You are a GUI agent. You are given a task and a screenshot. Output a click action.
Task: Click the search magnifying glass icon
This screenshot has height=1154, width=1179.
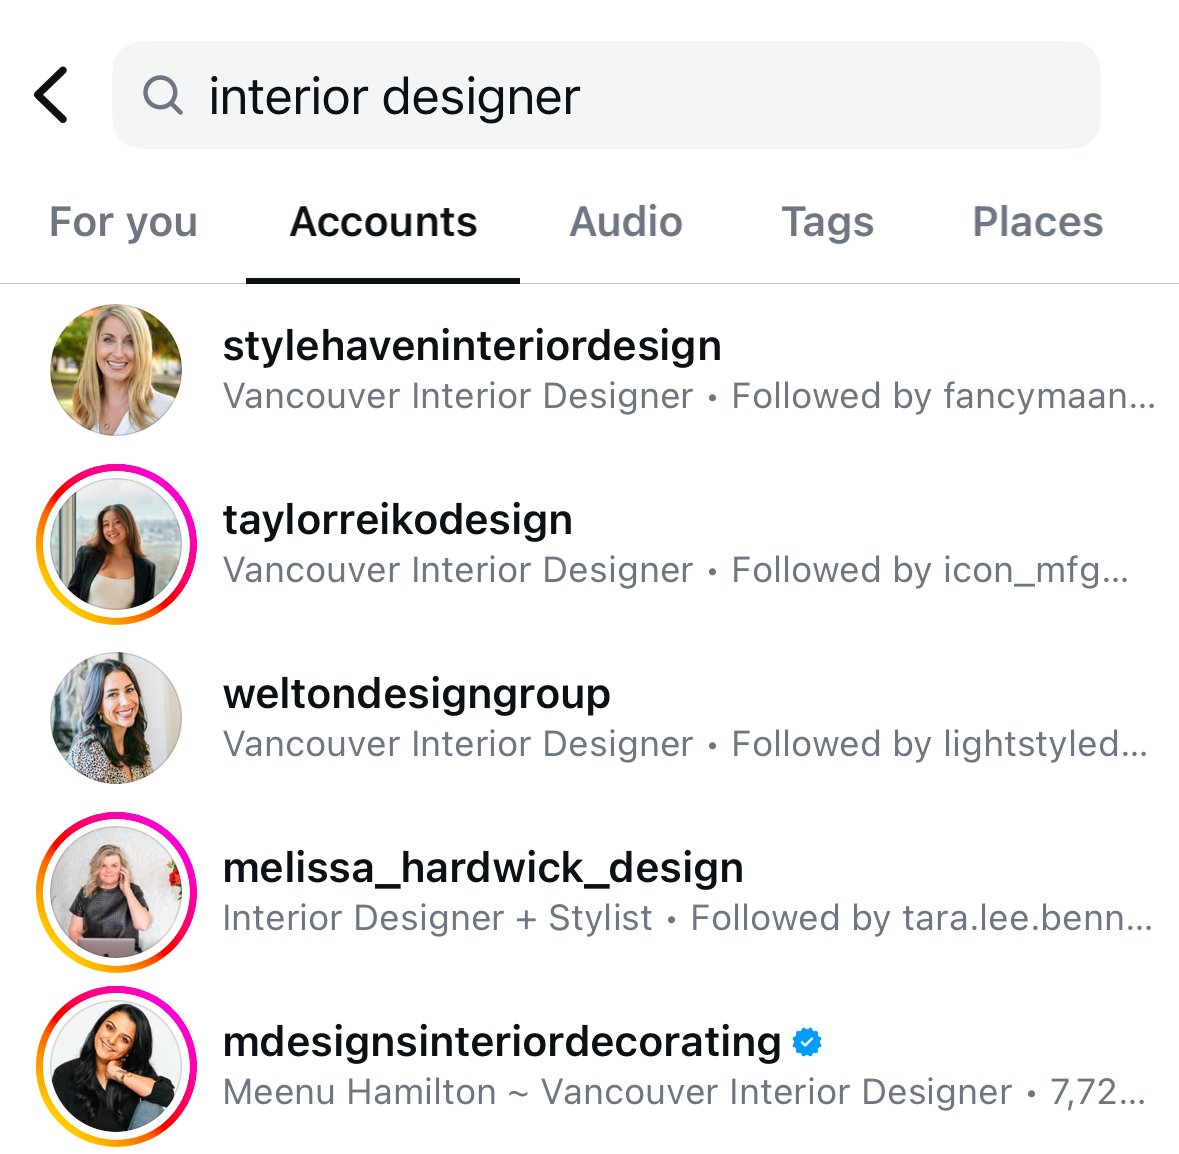(x=163, y=95)
